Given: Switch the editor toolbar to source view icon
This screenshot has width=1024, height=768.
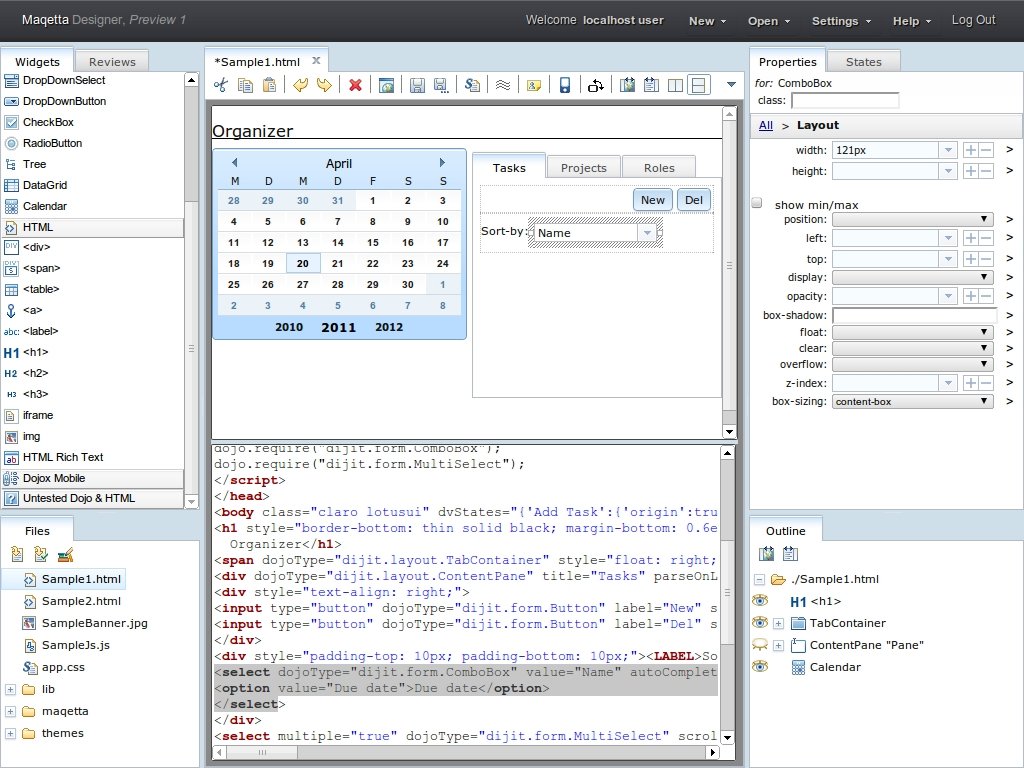Looking at the screenshot, I should tap(651, 85).
